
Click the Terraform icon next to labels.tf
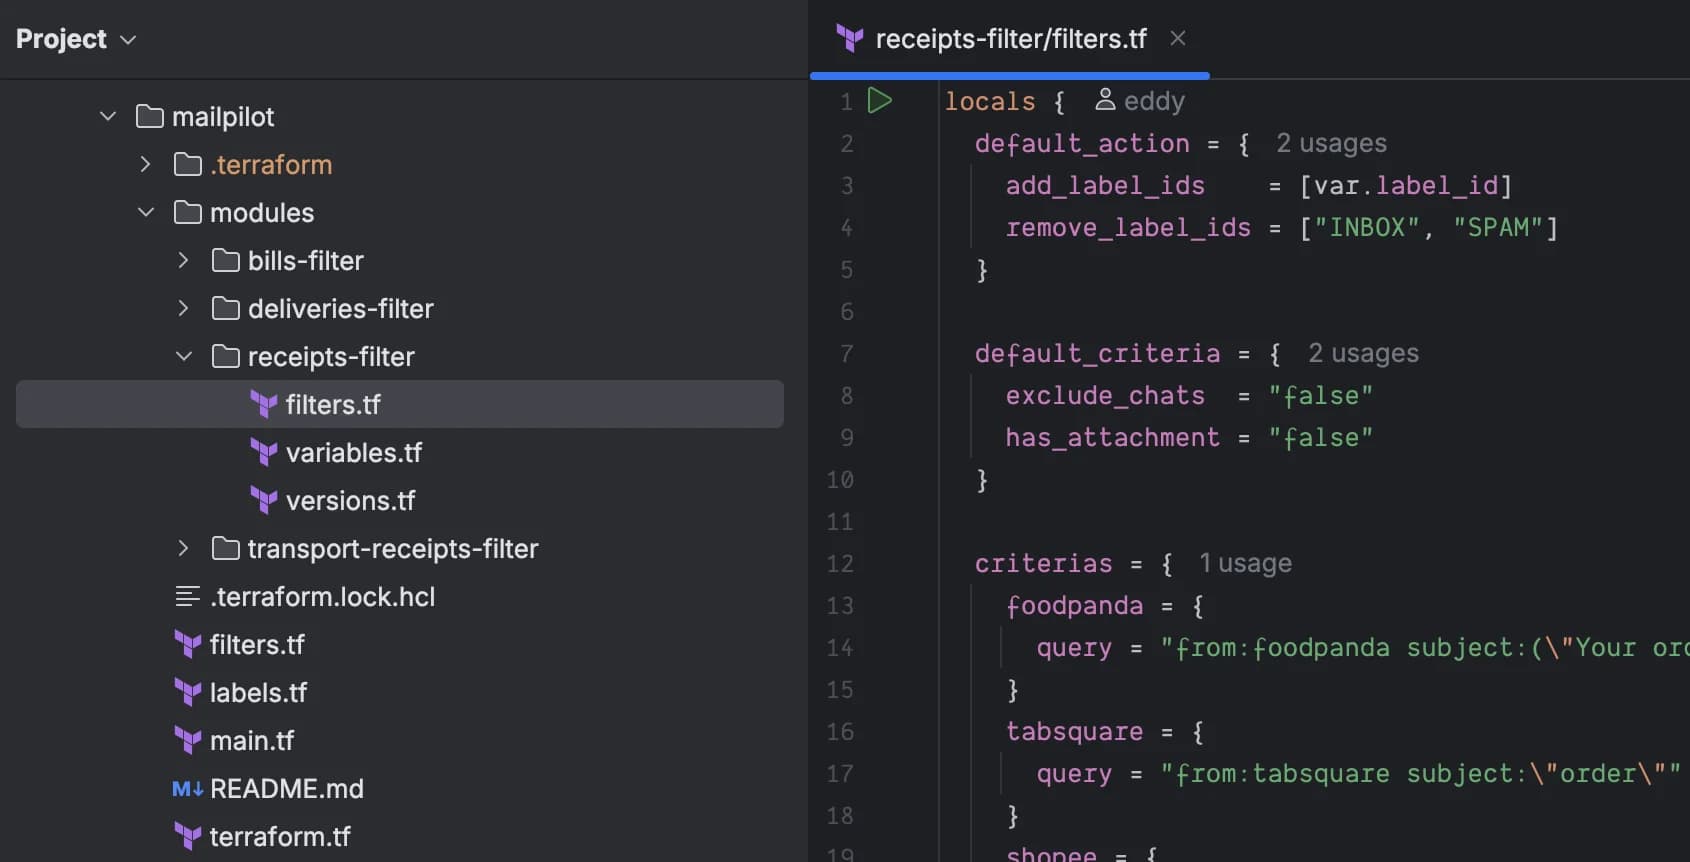188,693
